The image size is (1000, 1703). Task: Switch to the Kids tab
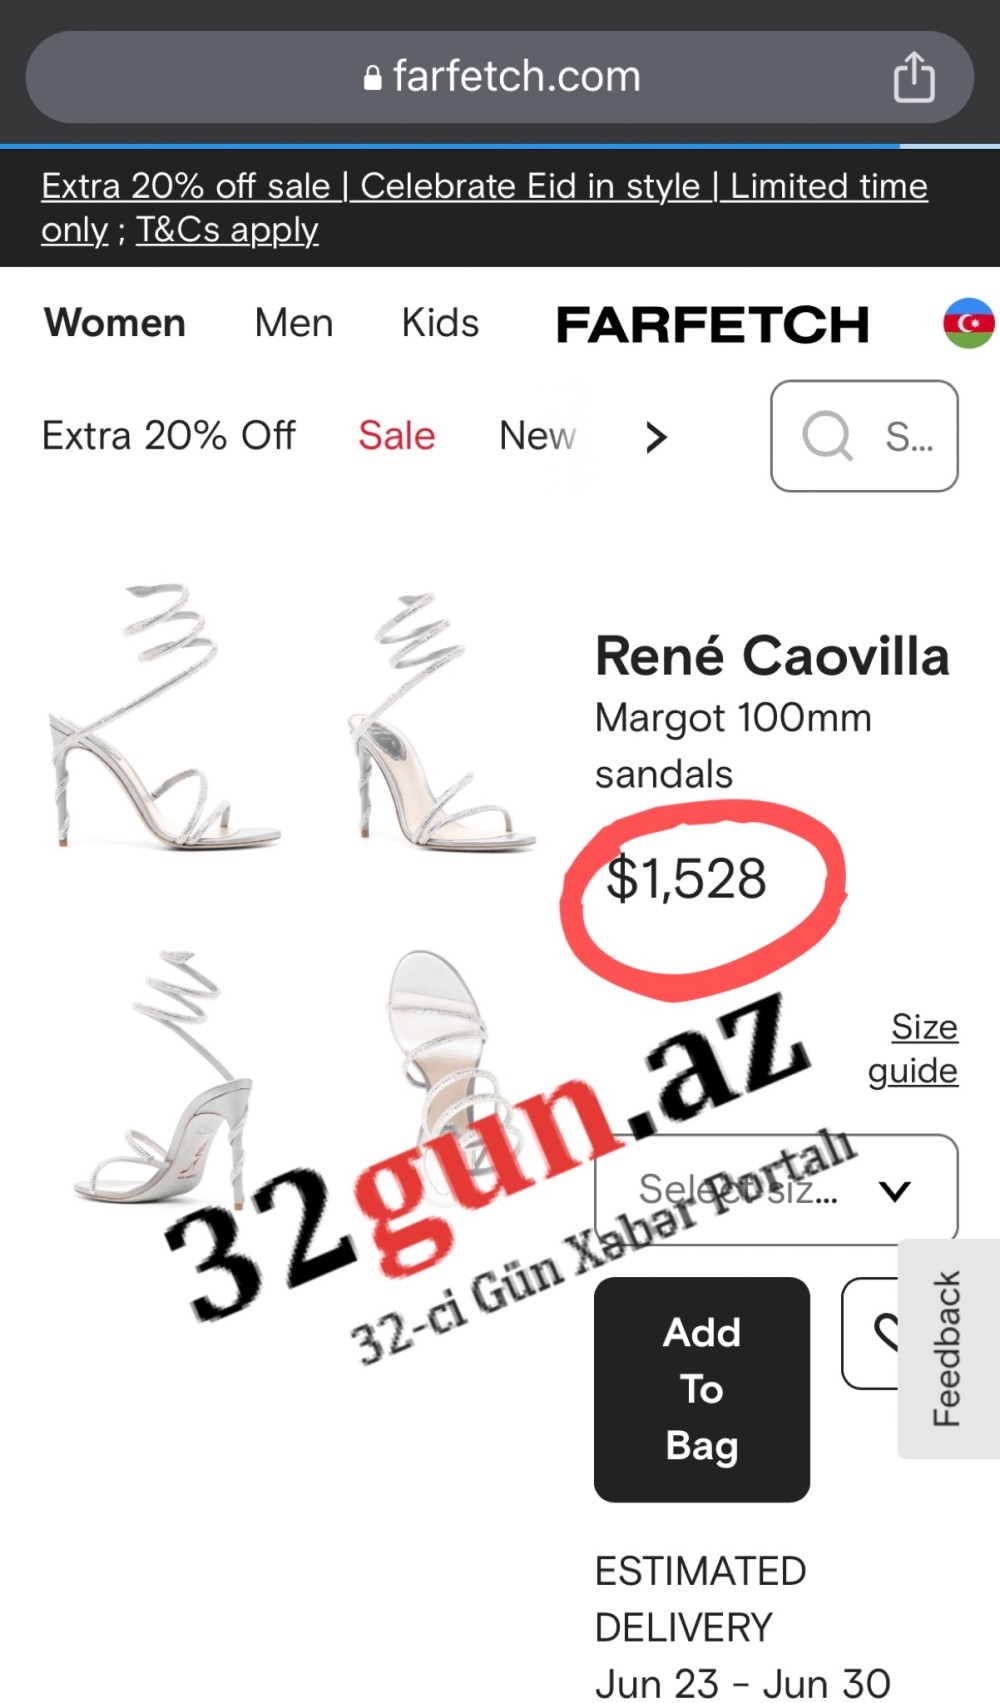tap(440, 323)
